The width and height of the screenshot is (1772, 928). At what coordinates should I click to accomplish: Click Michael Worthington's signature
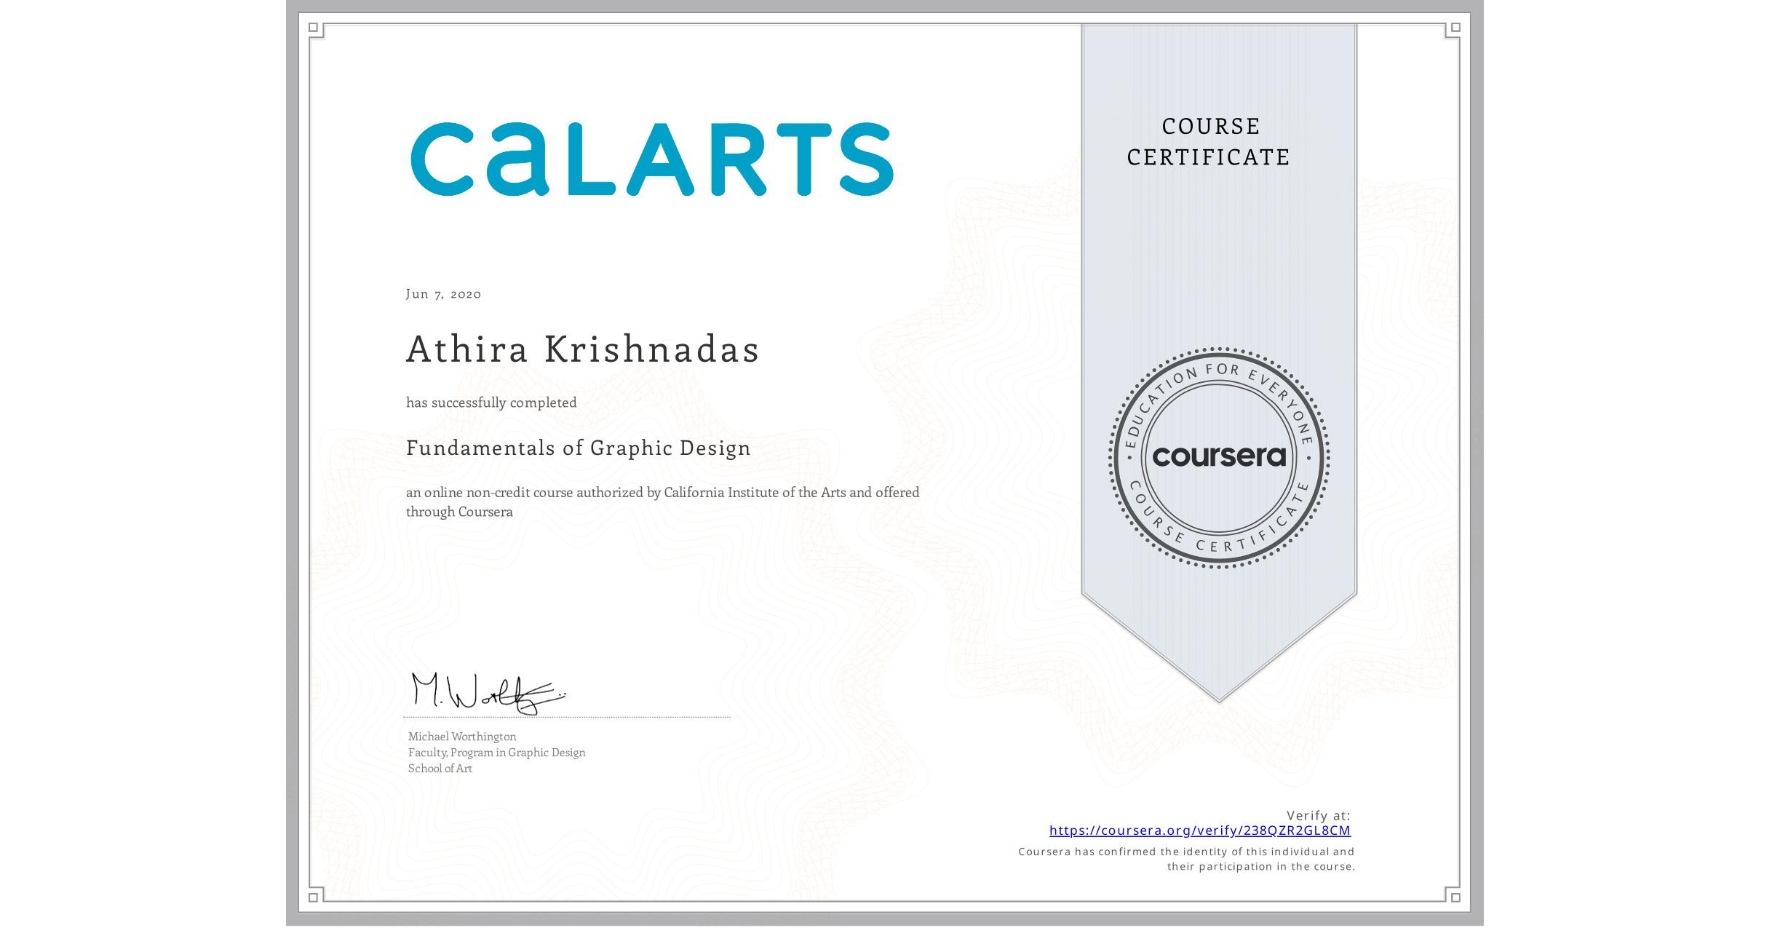coord(488,690)
